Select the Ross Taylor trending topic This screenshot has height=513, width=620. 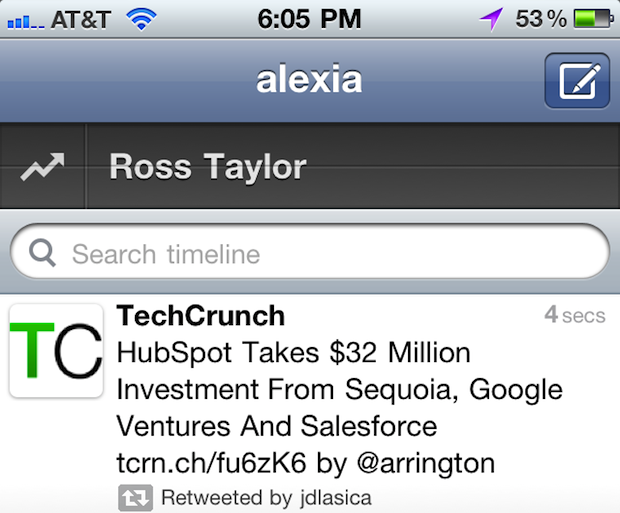pos(207,167)
